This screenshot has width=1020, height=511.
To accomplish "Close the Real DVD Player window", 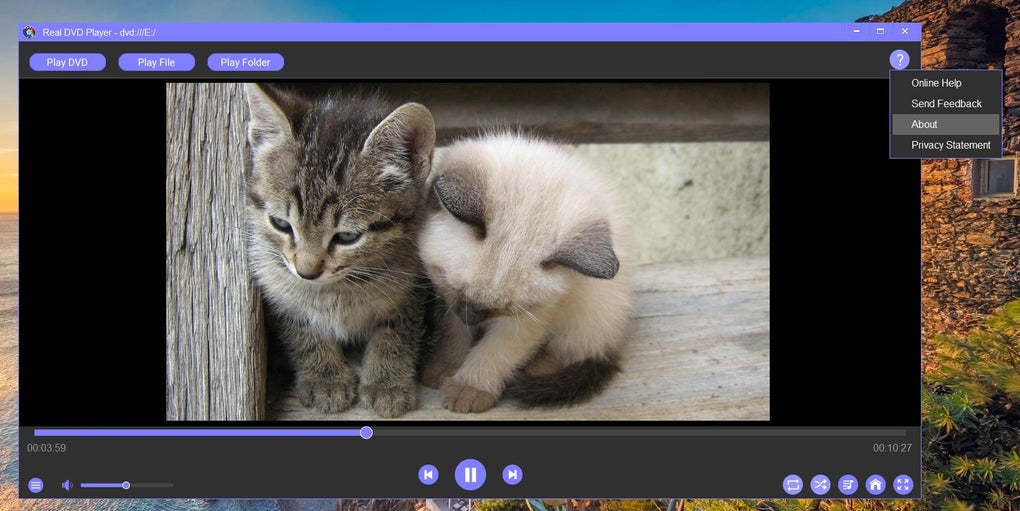I will [904, 31].
